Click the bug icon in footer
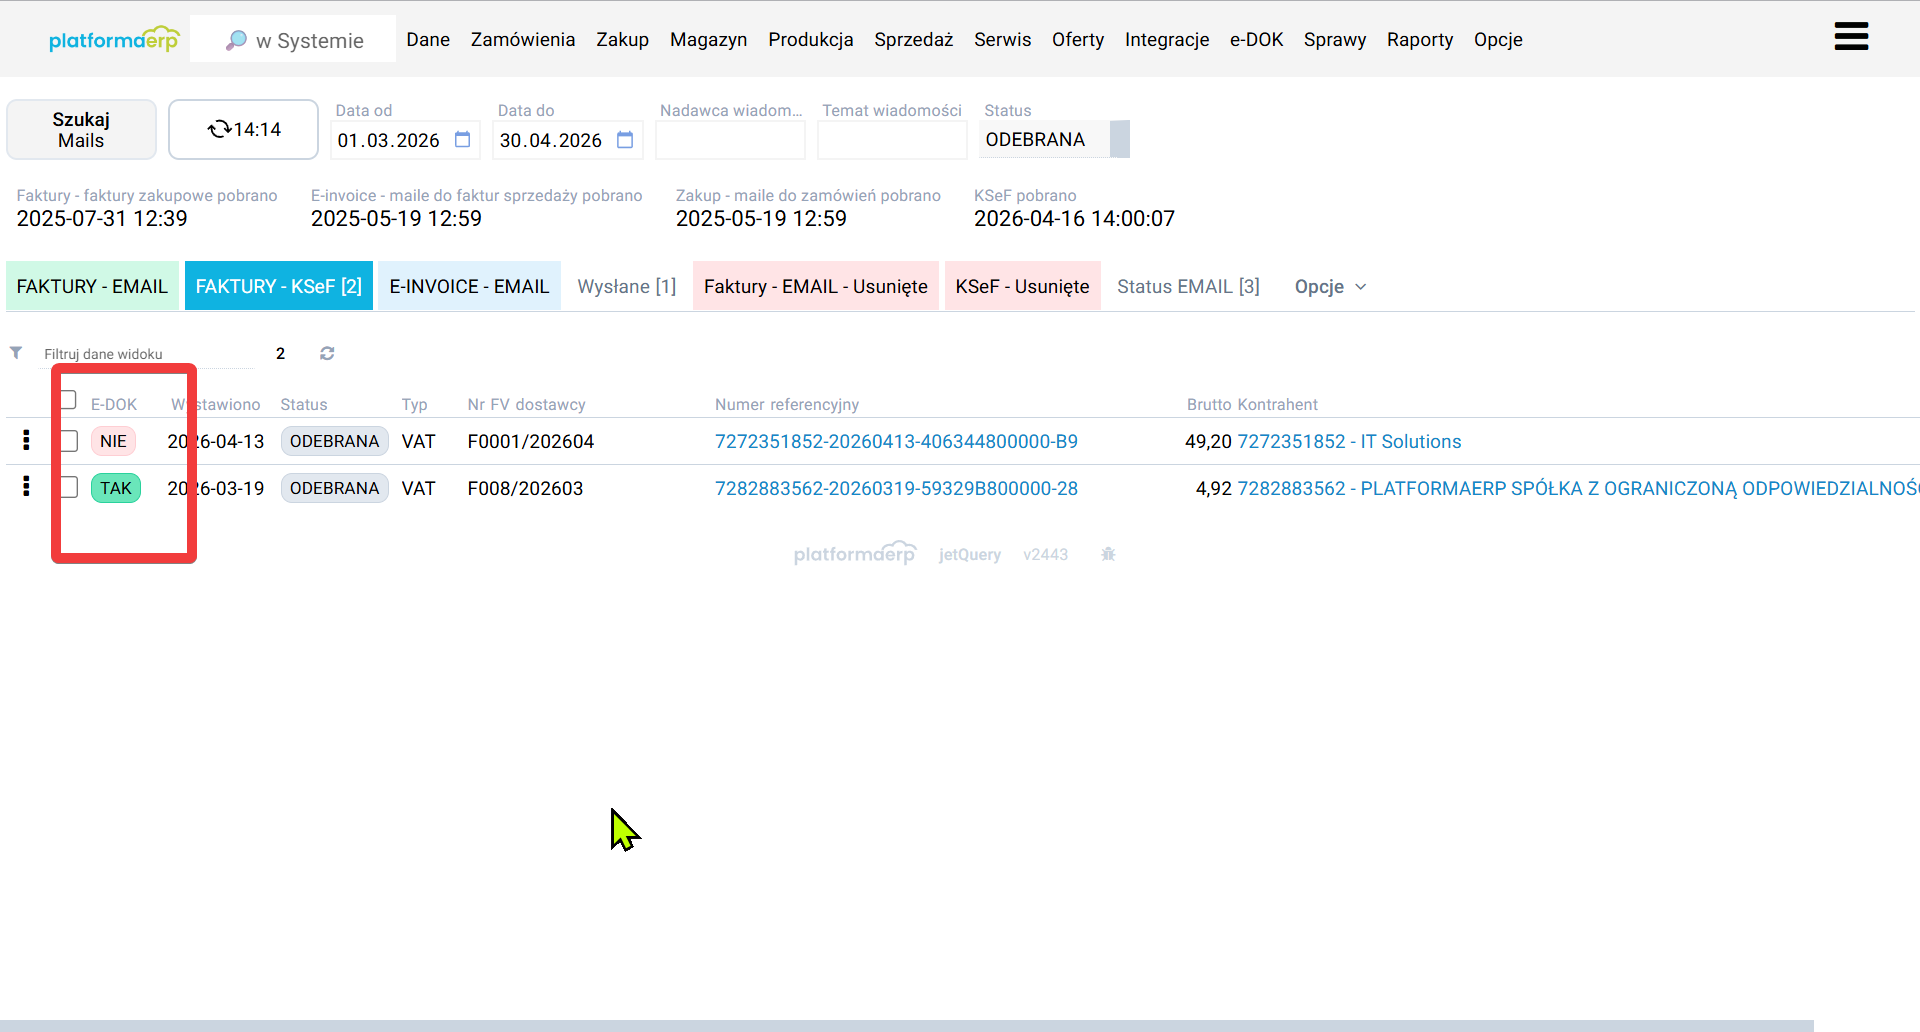1920x1032 pixels. click(x=1108, y=554)
